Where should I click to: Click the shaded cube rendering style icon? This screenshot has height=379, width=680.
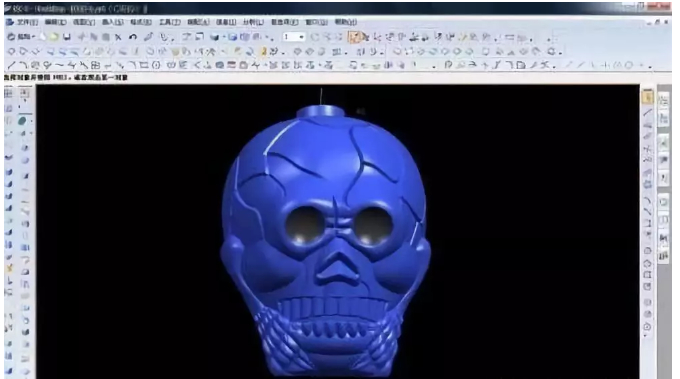point(214,37)
